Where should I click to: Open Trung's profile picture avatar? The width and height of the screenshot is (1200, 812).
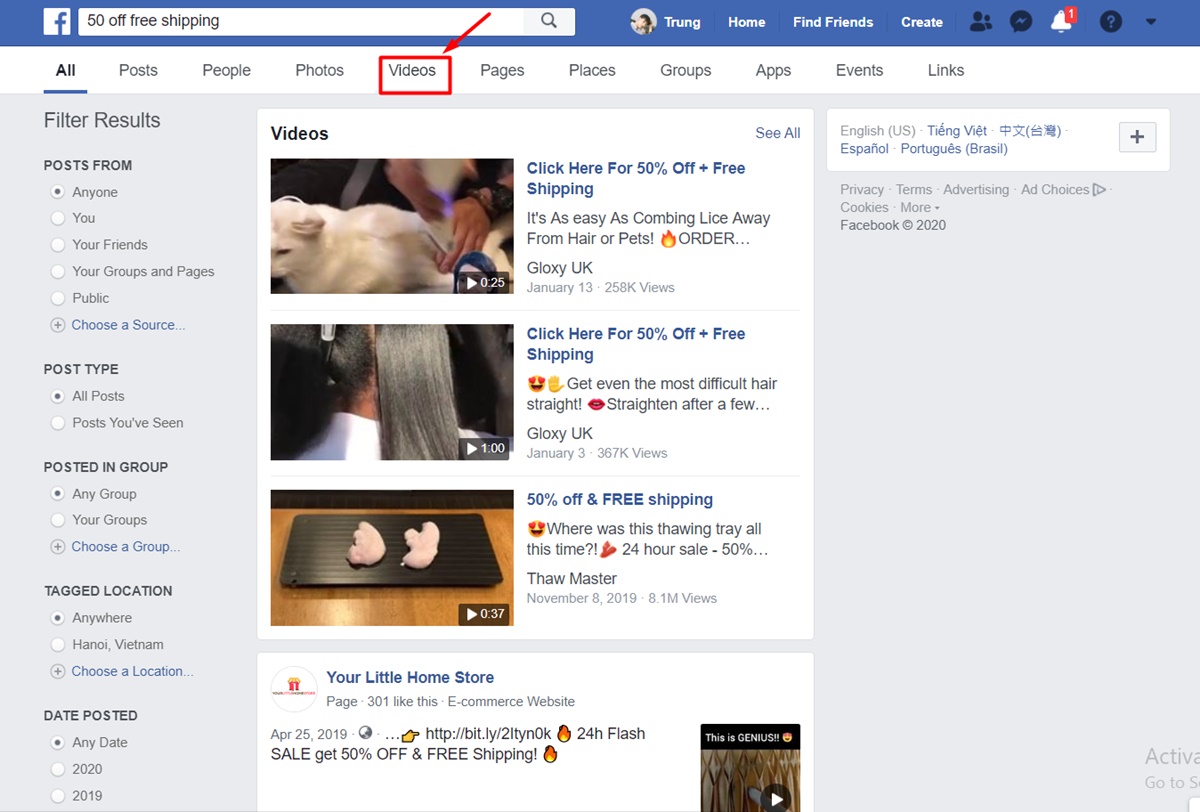pos(643,22)
